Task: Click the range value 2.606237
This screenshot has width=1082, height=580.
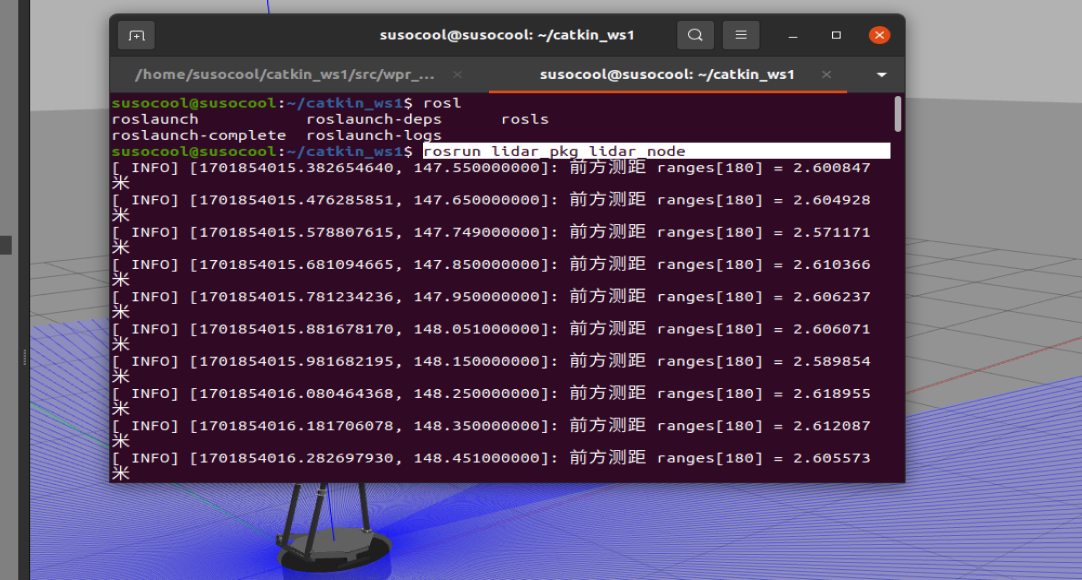Action: click(832, 297)
